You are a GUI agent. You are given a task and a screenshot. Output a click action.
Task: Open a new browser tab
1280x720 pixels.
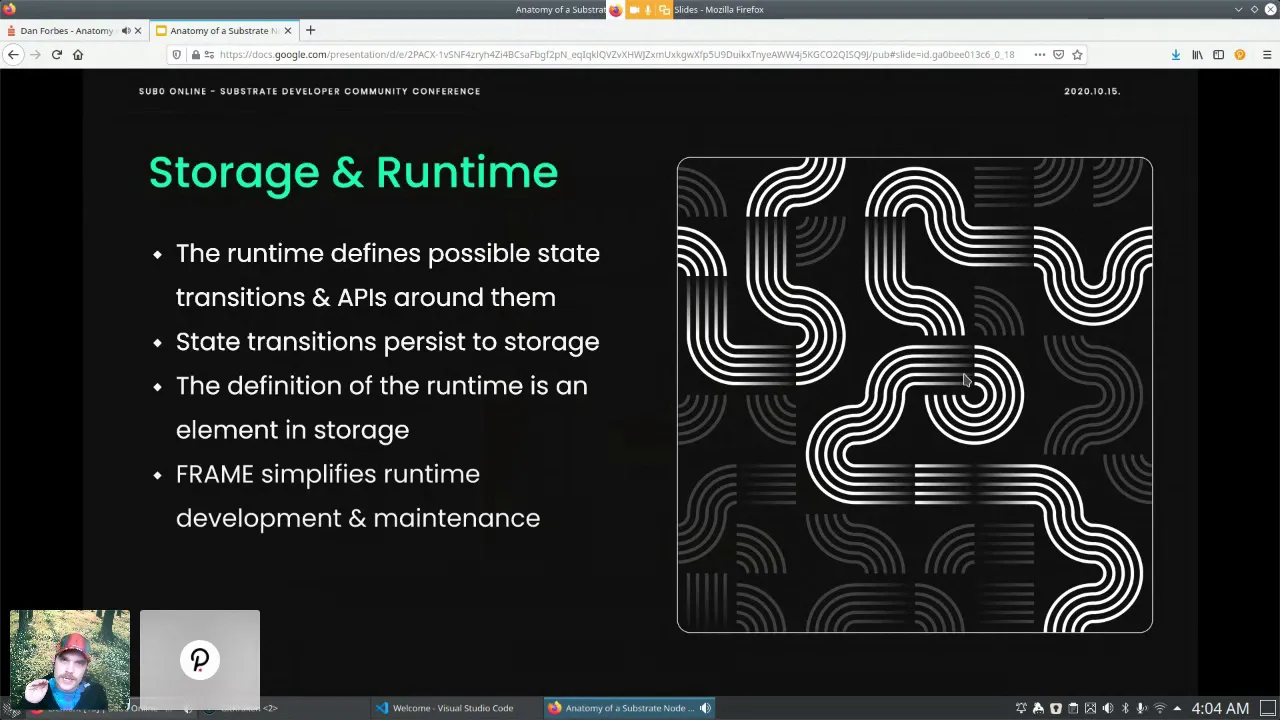[x=310, y=31]
